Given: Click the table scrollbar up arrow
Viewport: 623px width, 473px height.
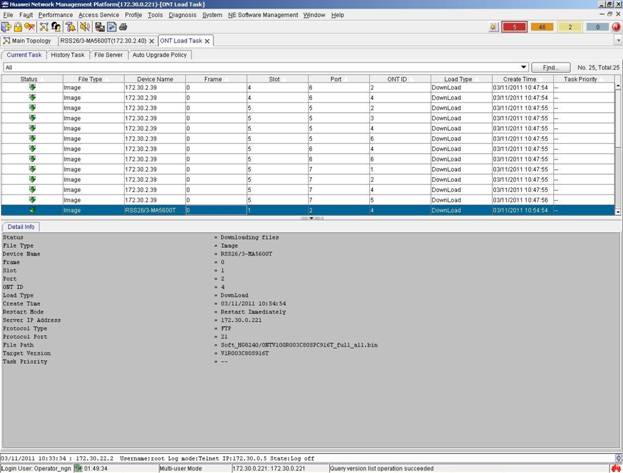Looking at the screenshot, I should 618,86.
